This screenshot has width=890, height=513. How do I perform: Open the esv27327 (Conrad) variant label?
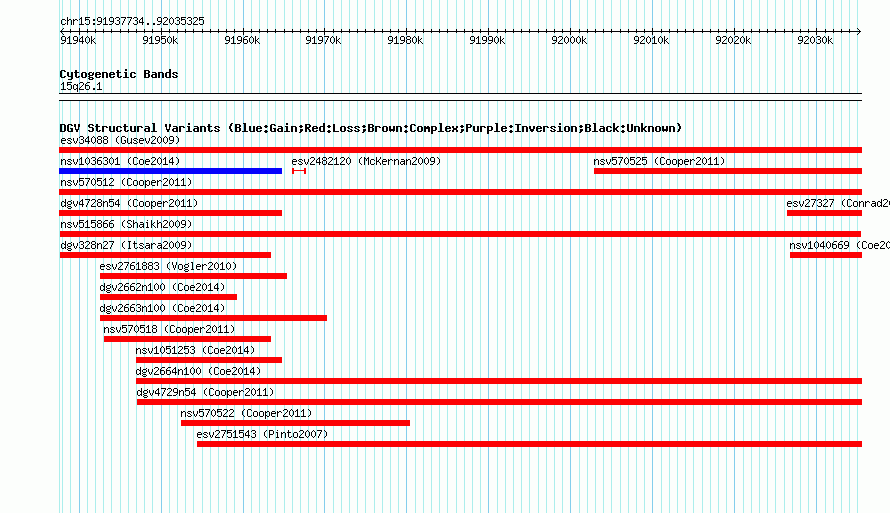click(x=838, y=203)
